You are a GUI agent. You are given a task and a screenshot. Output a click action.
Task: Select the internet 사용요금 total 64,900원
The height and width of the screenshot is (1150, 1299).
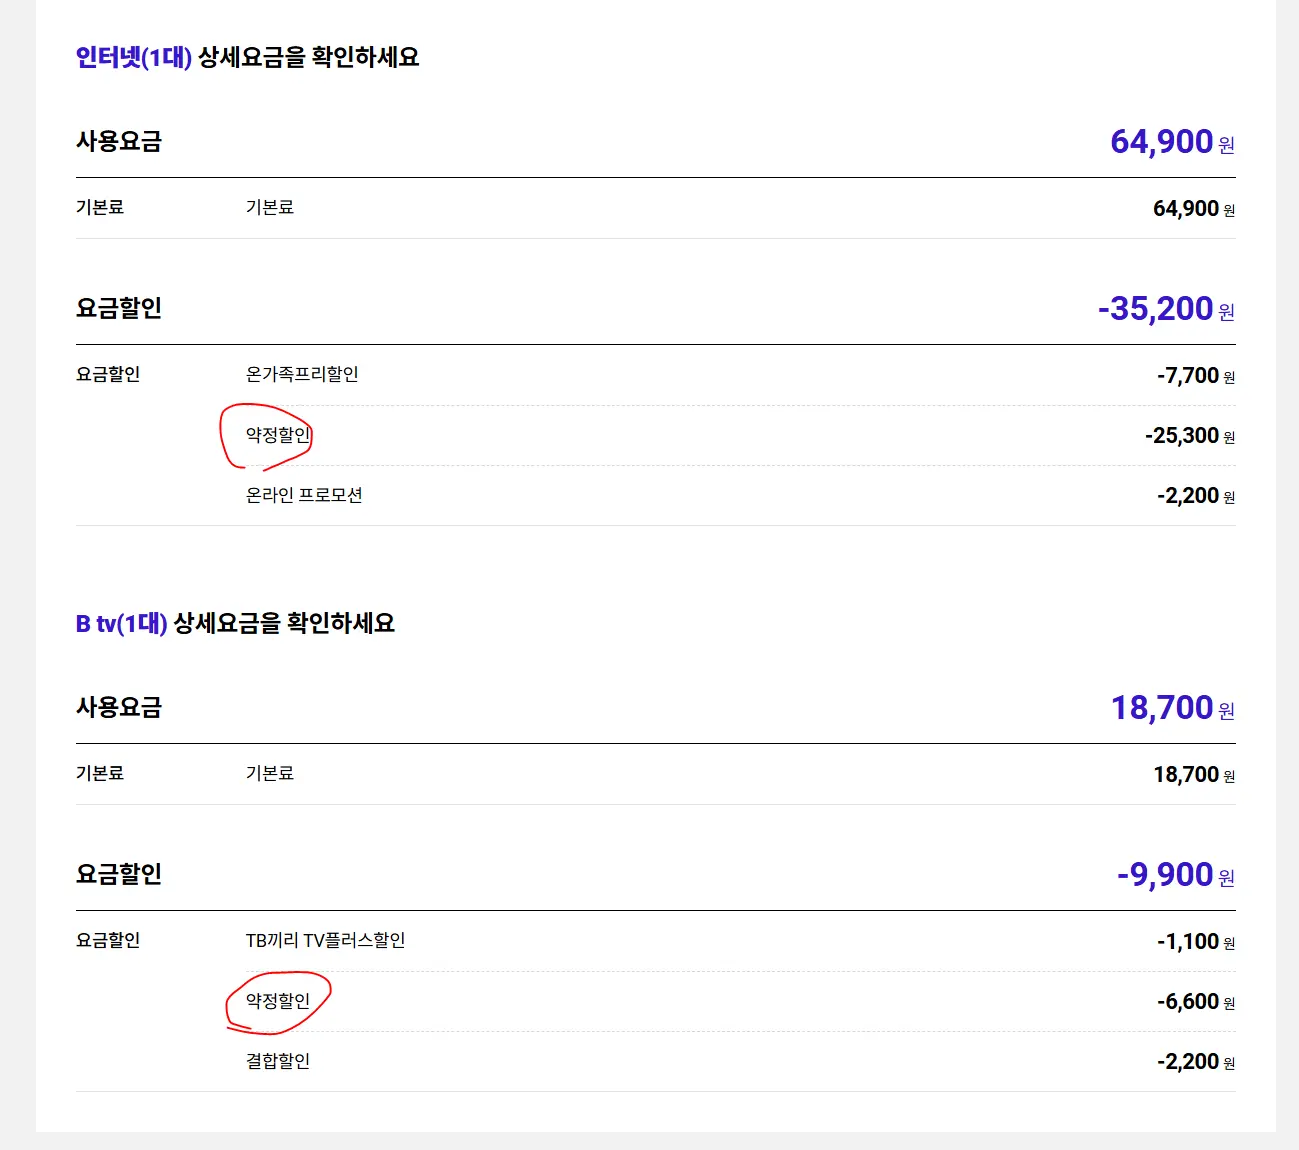pyautogui.click(x=1172, y=142)
